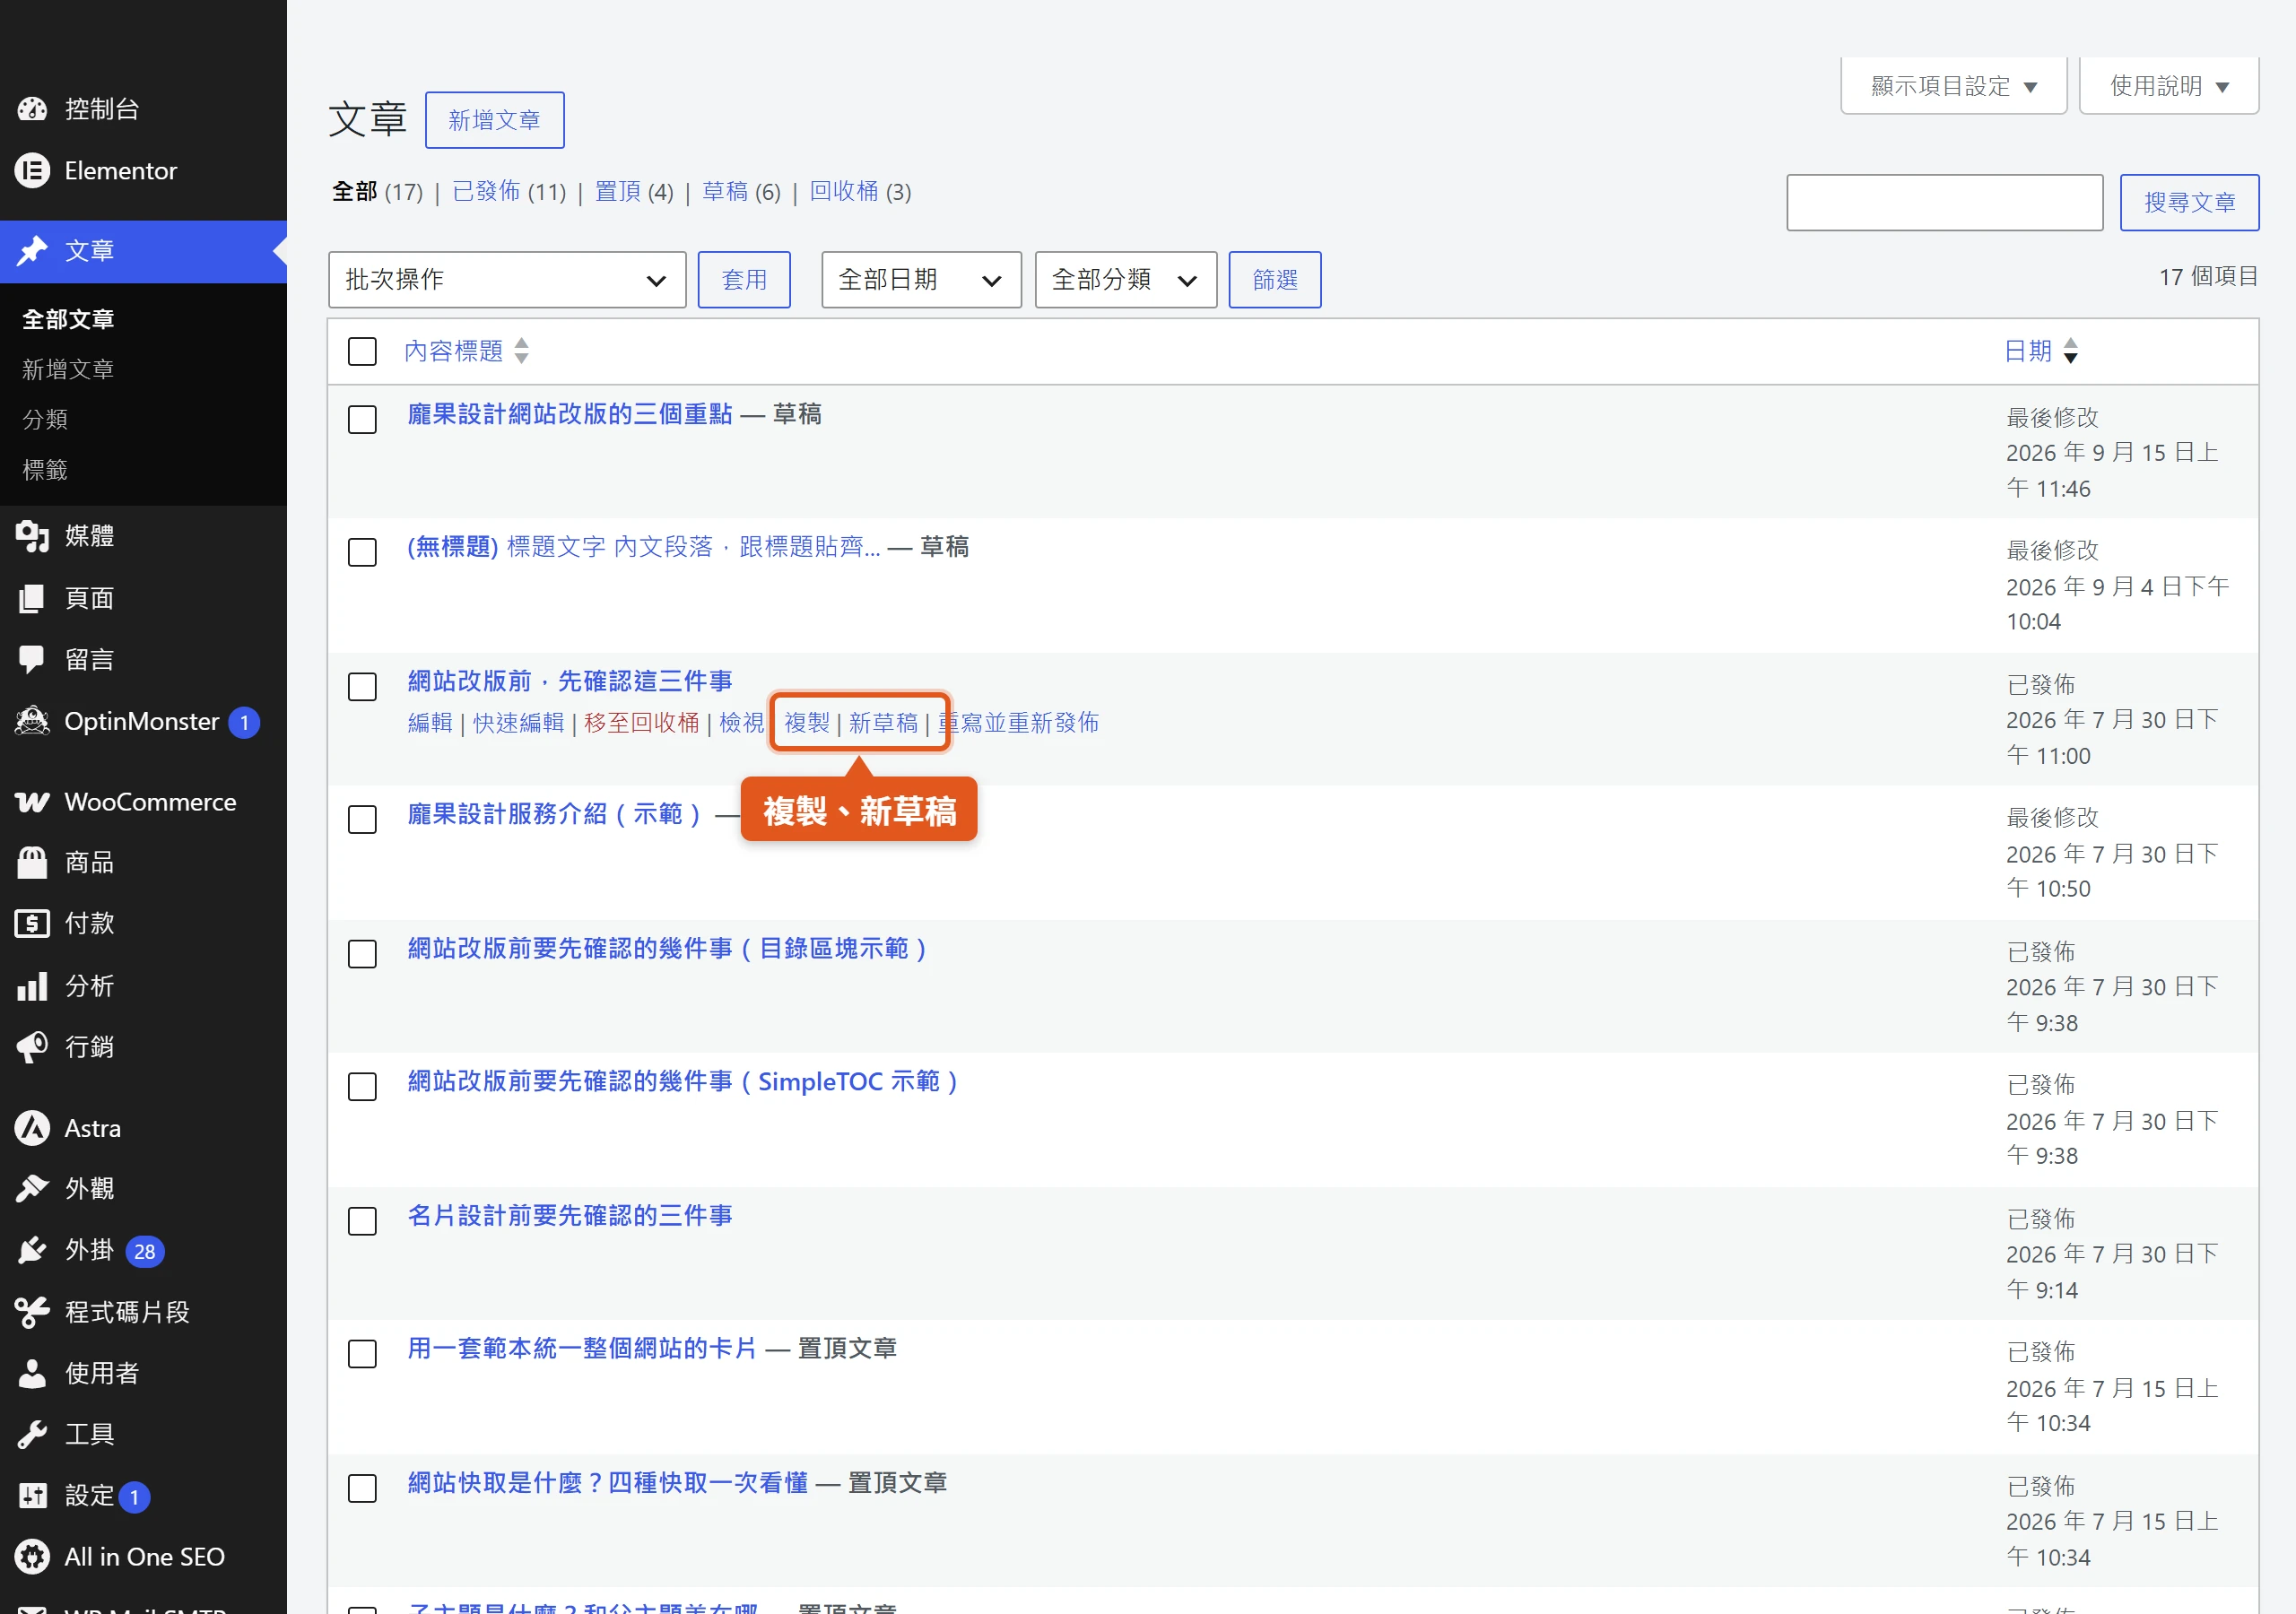Open the 批次操作 bulk actions dropdown
Viewport: 2296px width, 1614px height.
click(x=507, y=279)
